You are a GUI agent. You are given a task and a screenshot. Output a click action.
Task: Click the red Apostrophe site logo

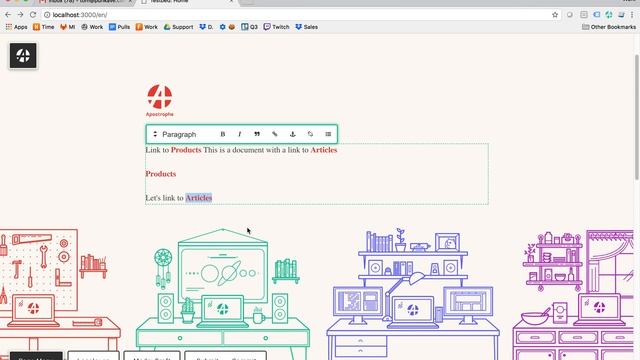click(160, 100)
